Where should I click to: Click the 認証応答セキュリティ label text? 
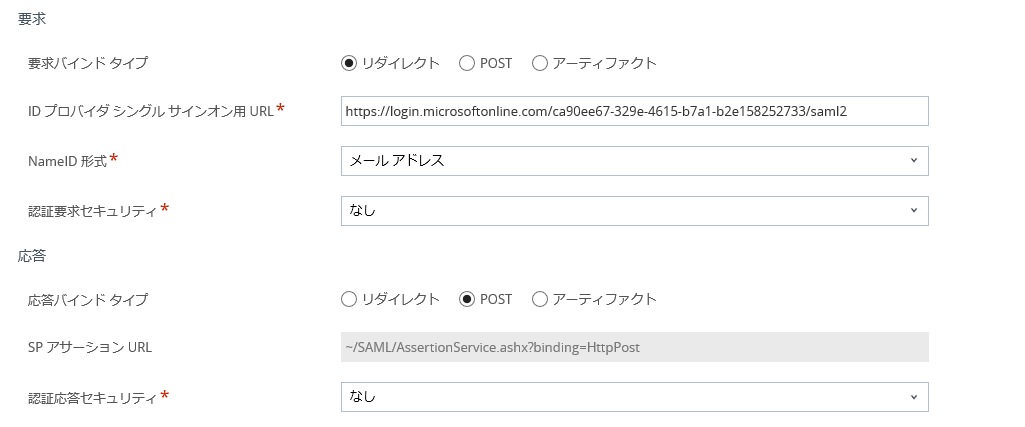93,397
